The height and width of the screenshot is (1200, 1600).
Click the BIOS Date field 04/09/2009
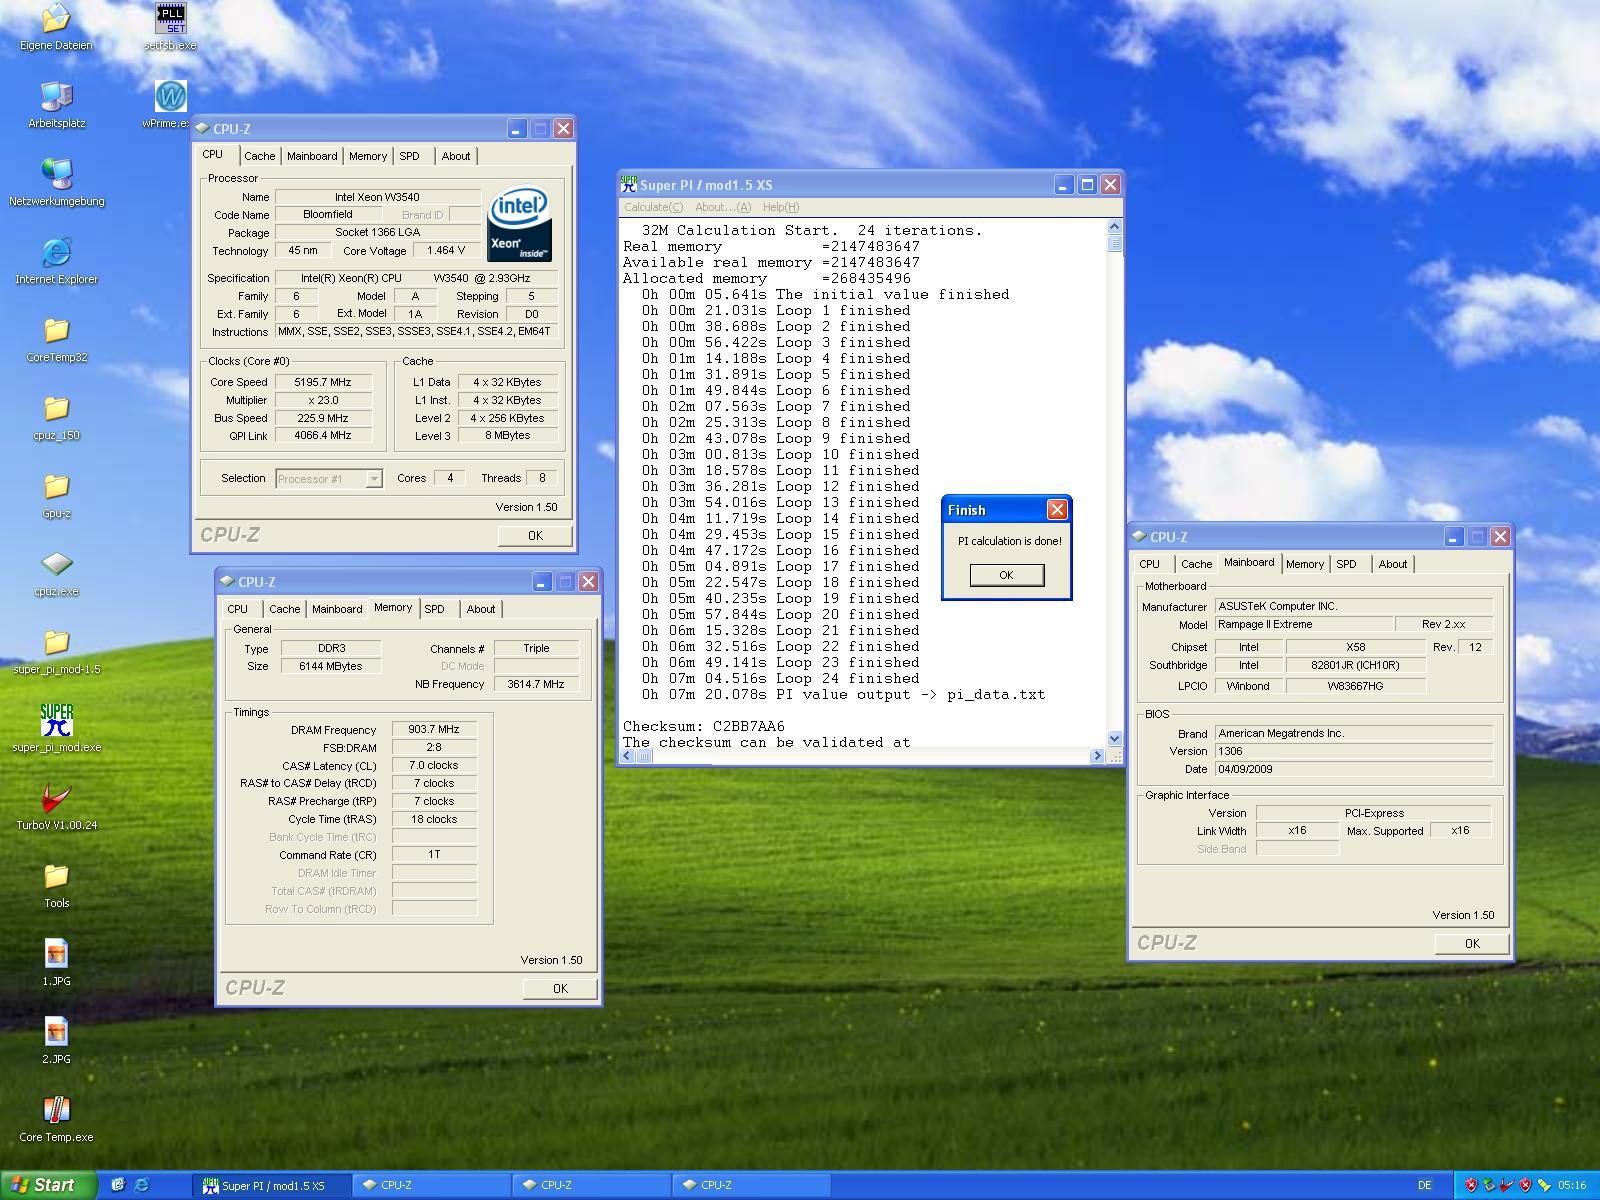click(x=1354, y=769)
